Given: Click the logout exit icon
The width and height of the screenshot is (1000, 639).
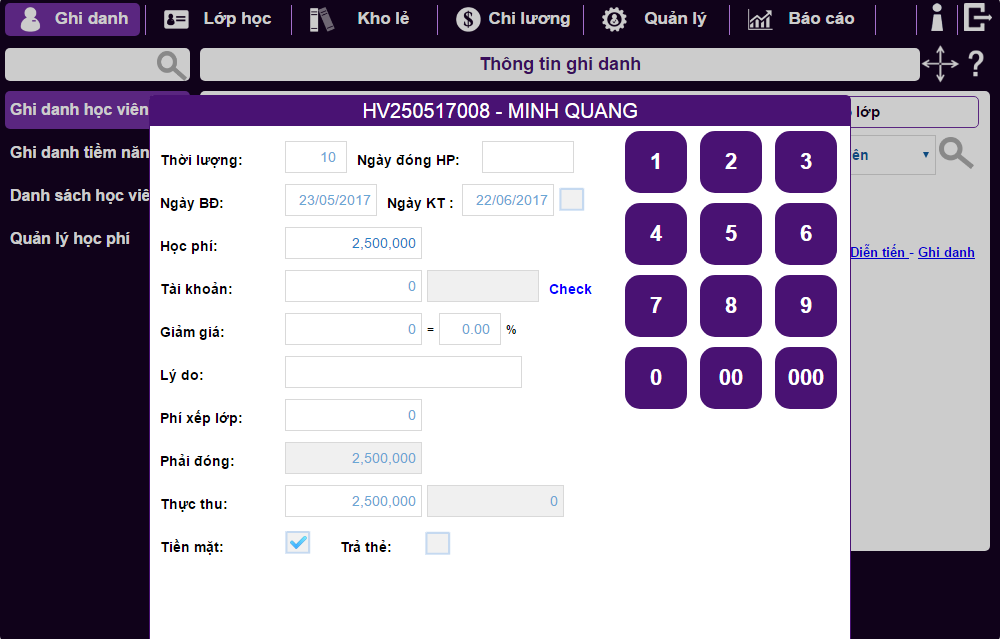Looking at the screenshot, I should [x=977, y=18].
